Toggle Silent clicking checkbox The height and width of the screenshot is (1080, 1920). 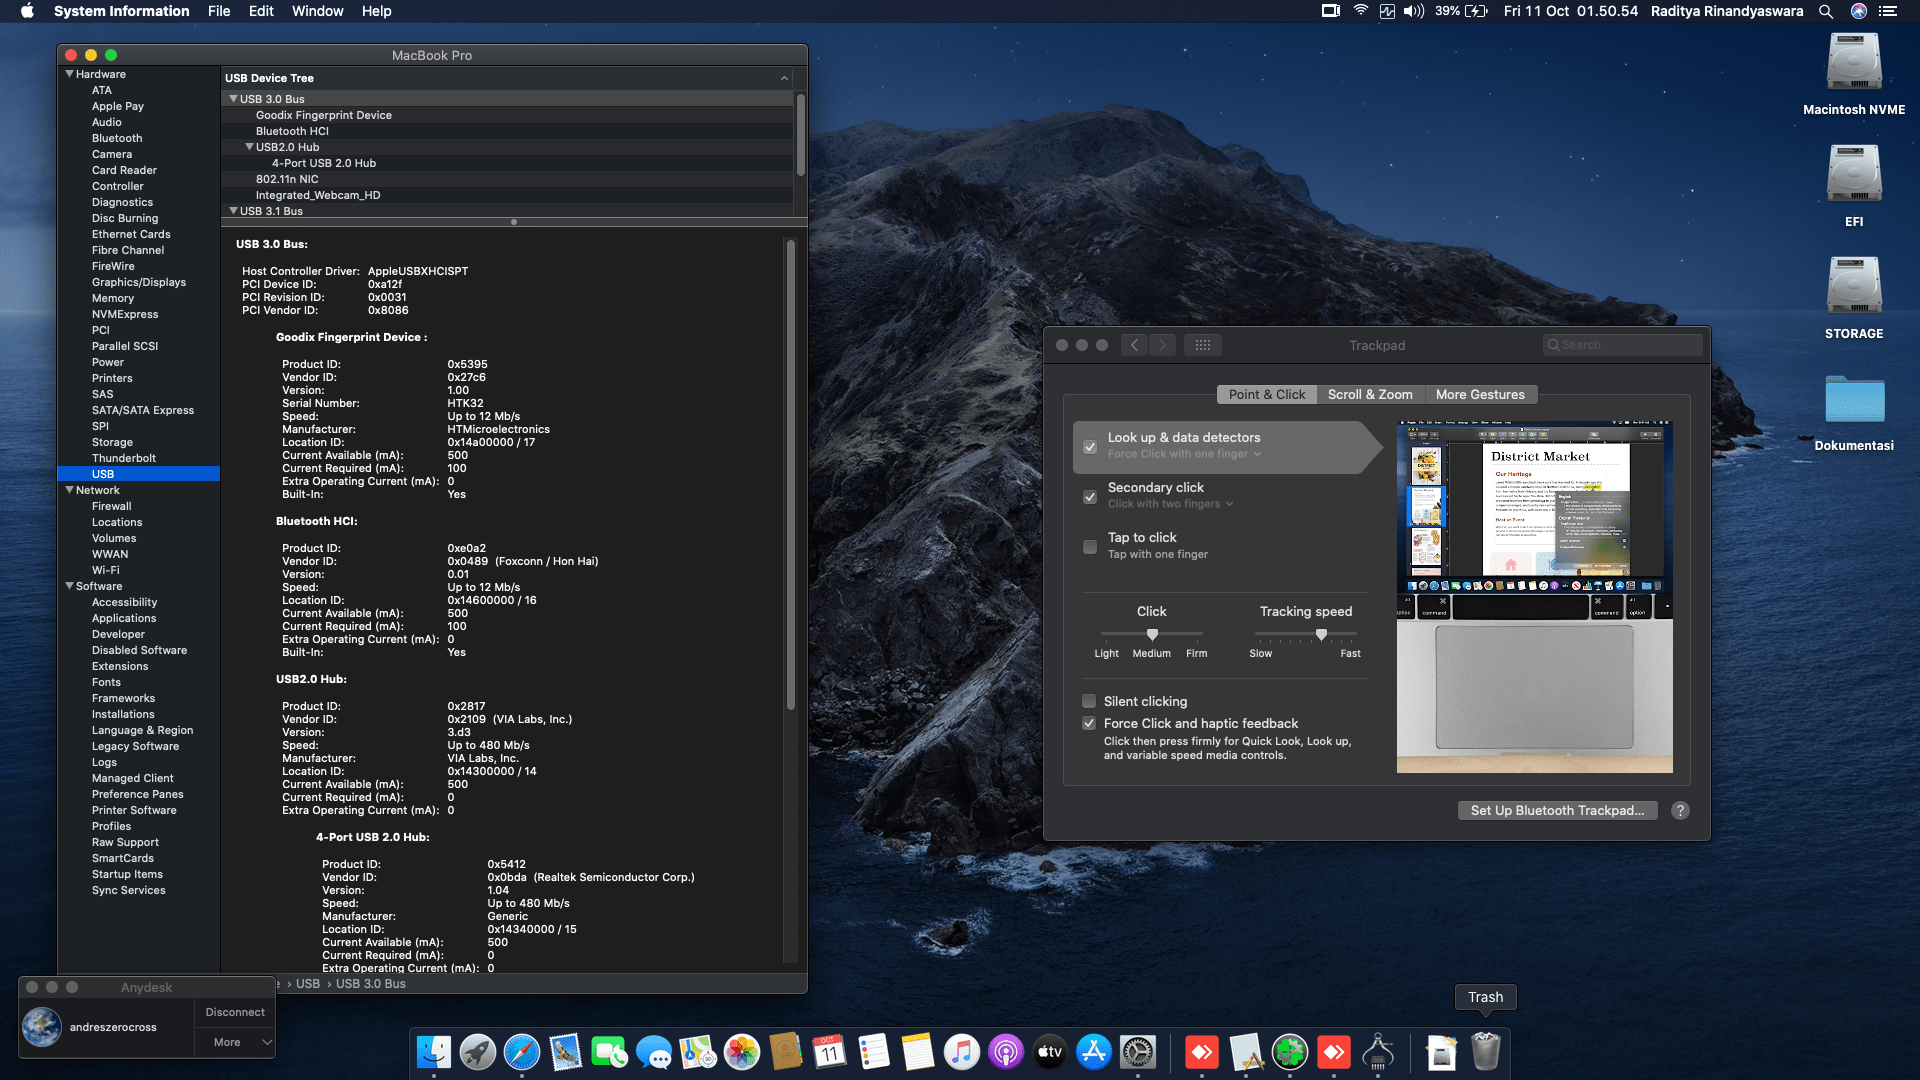(1089, 701)
